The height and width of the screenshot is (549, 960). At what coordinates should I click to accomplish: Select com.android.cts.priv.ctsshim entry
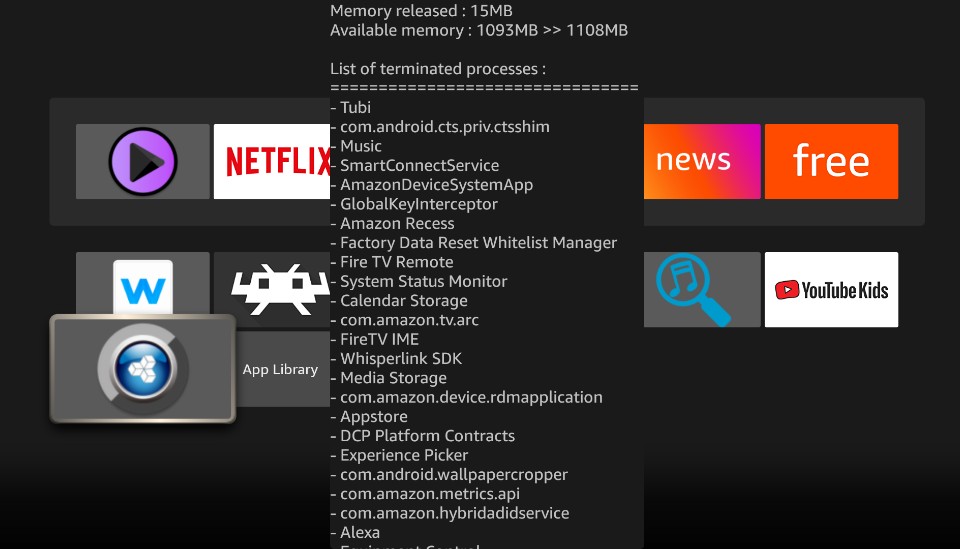click(440, 127)
